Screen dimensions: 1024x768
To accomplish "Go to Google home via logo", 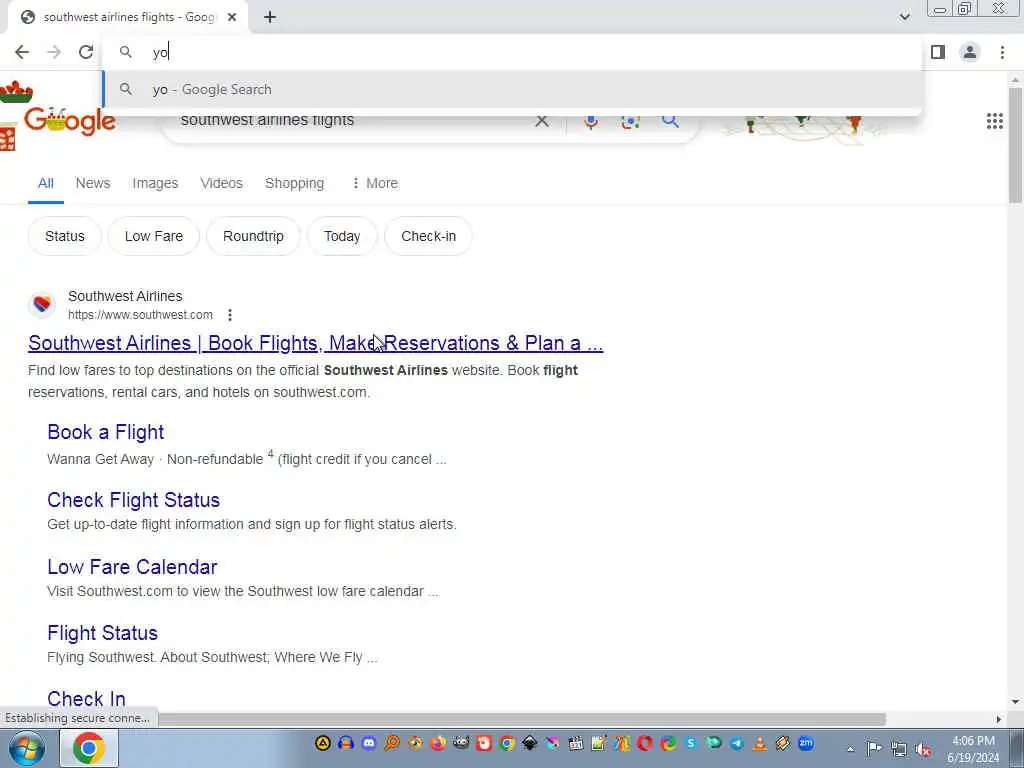I will (70, 121).
